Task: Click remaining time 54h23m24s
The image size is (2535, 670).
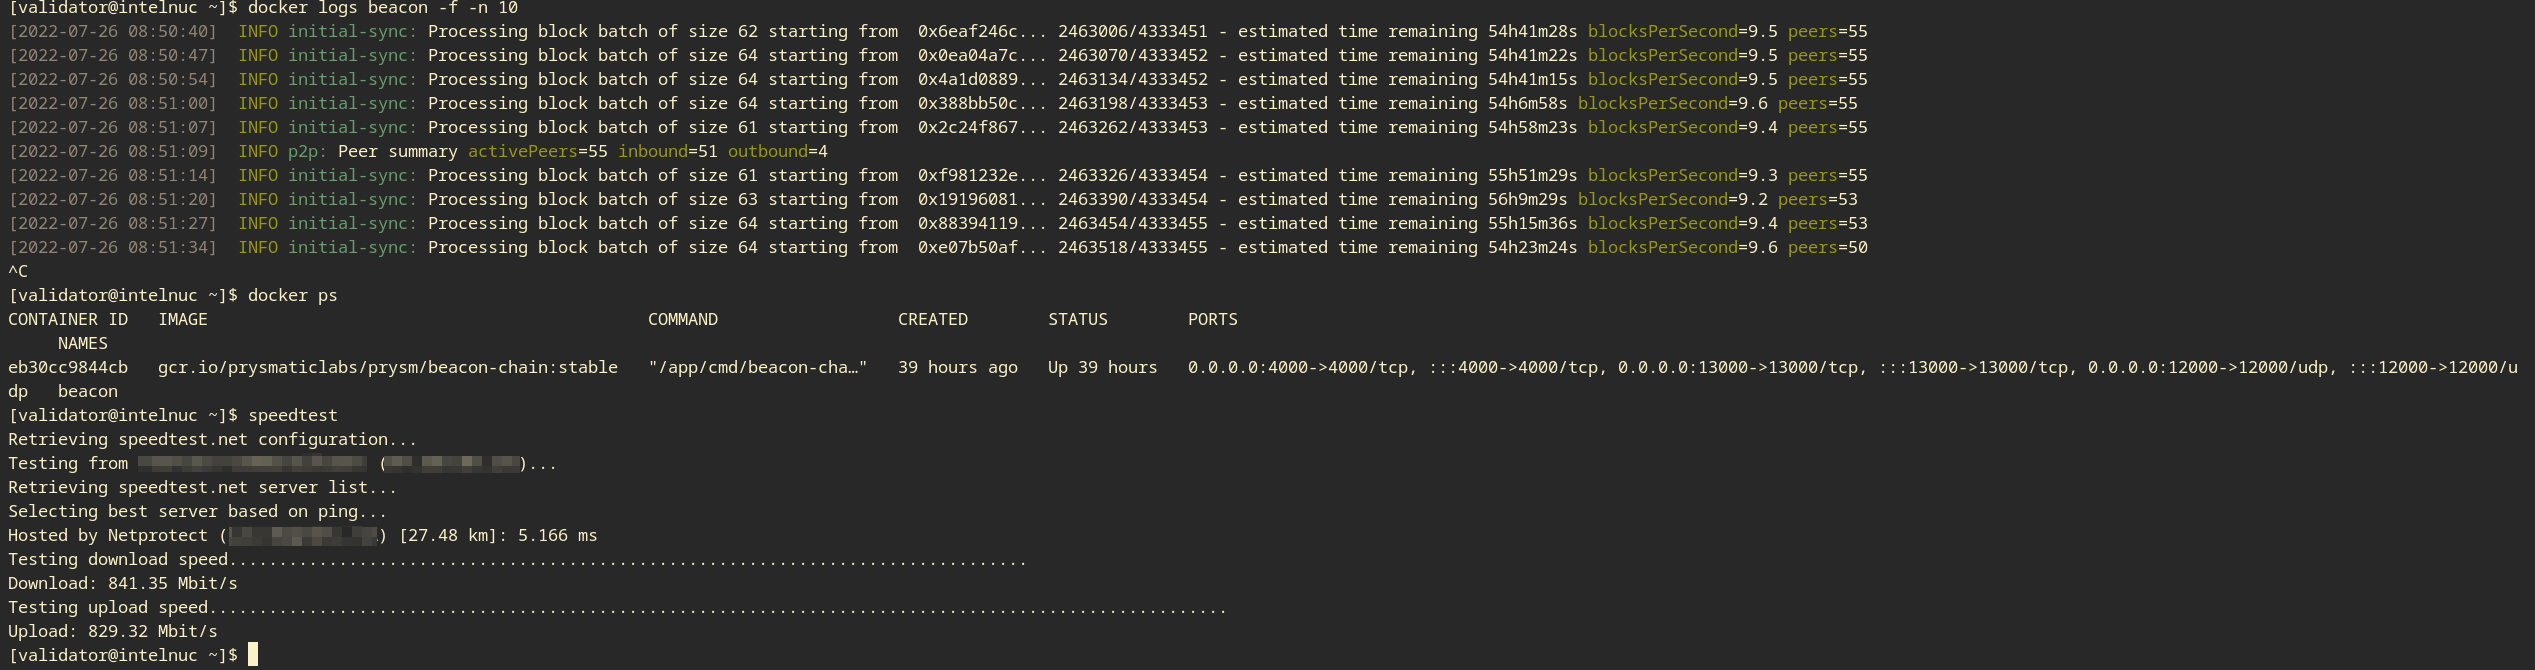Action: pos(1533,248)
